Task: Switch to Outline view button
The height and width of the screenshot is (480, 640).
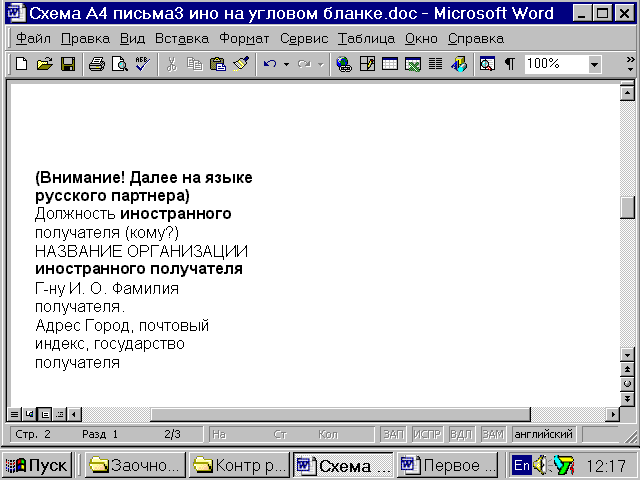Action: tap(60, 415)
